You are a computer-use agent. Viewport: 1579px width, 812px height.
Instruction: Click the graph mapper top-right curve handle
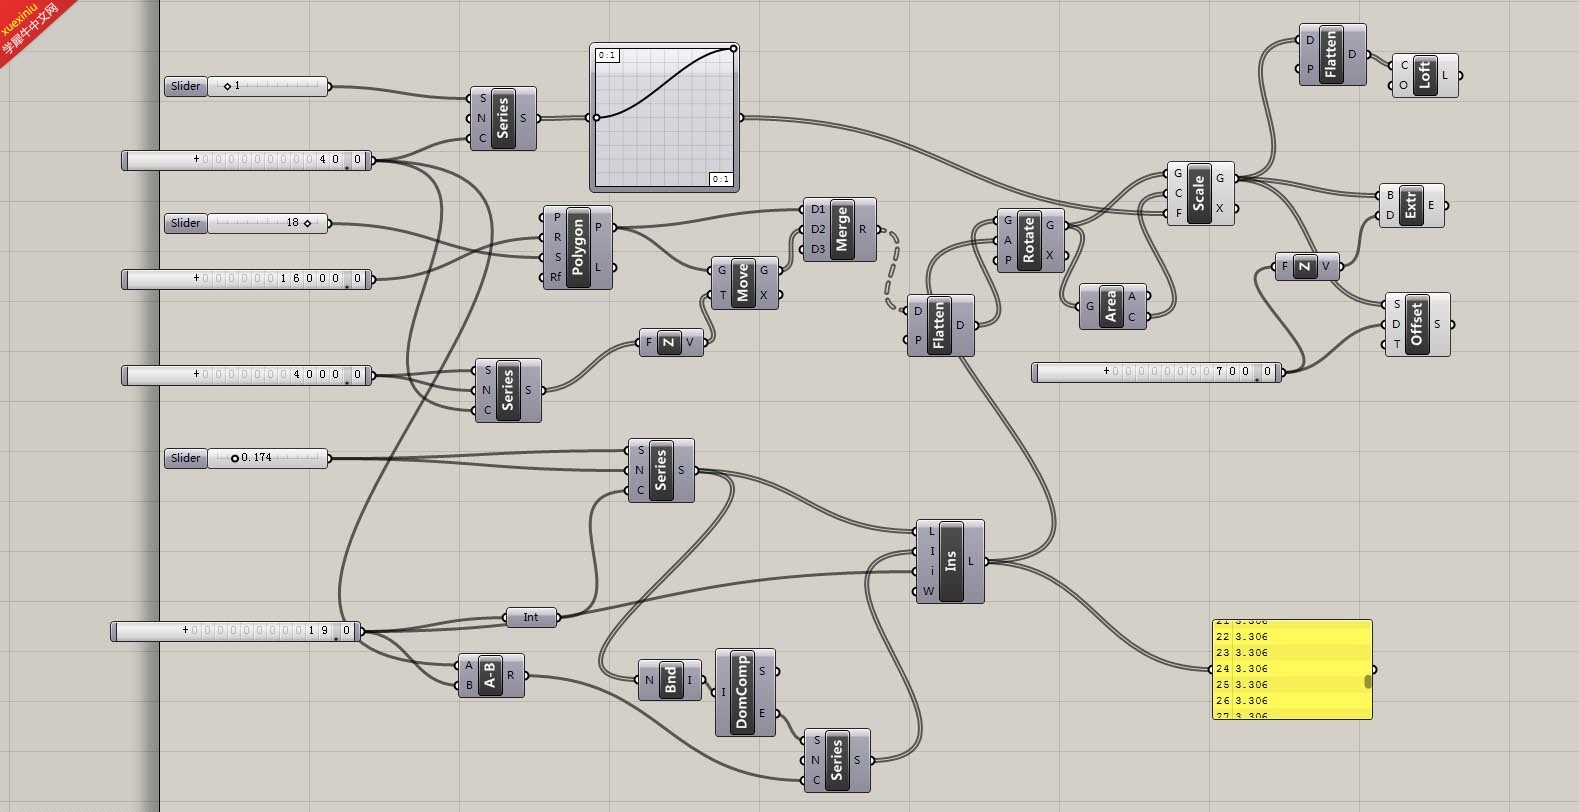733,49
